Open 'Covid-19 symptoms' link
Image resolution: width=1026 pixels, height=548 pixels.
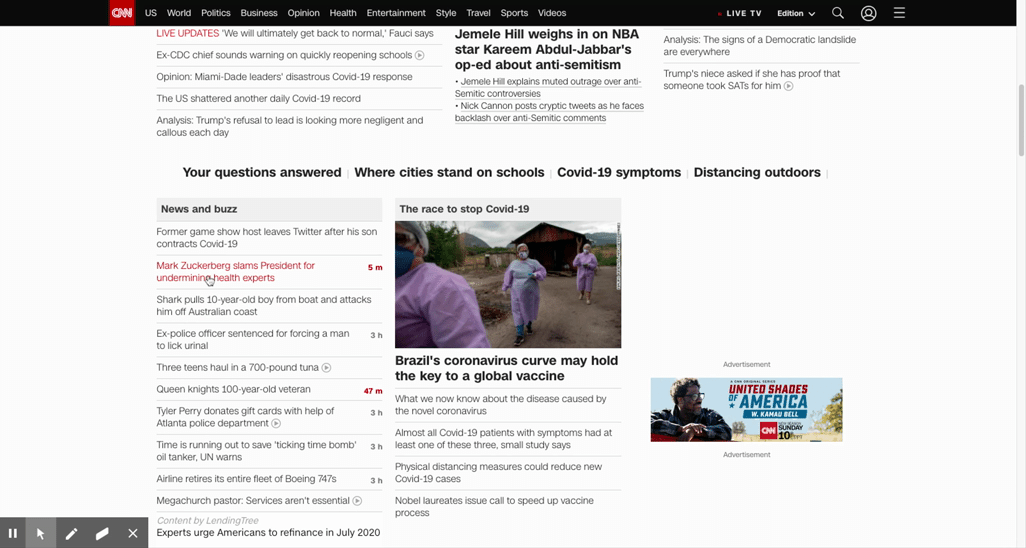619,172
